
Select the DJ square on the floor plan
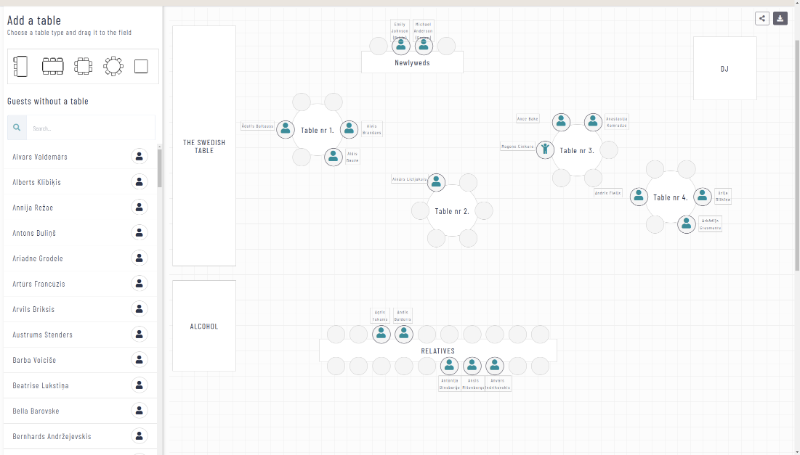coord(724,69)
